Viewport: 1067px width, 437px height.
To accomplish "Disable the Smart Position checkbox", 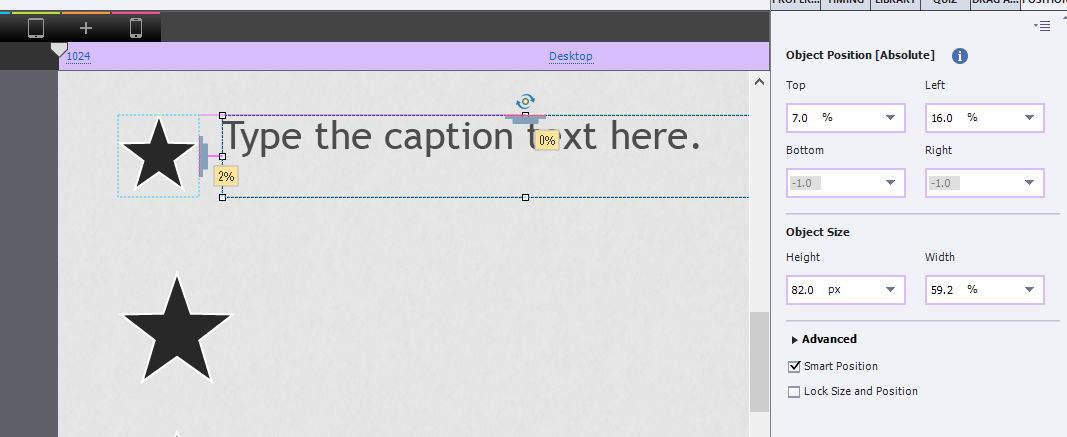I will coord(795,367).
